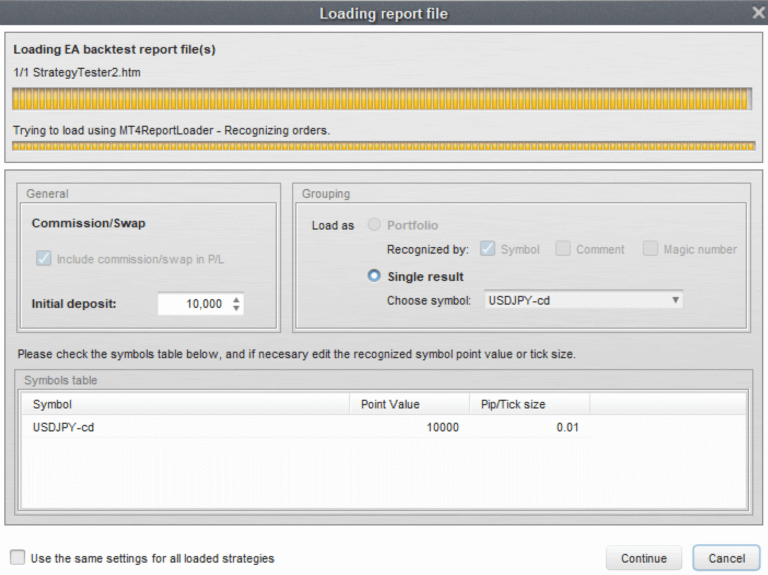This screenshot has height=575, width=768.
Task: Click the Point Value column header
Action: click(x=411, y=404)
